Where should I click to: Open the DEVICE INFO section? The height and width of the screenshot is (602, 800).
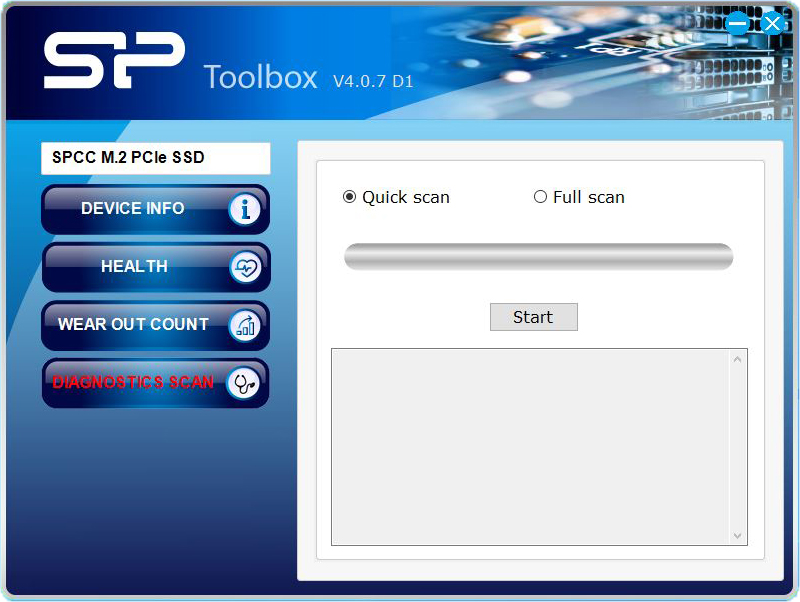(133, 209)
